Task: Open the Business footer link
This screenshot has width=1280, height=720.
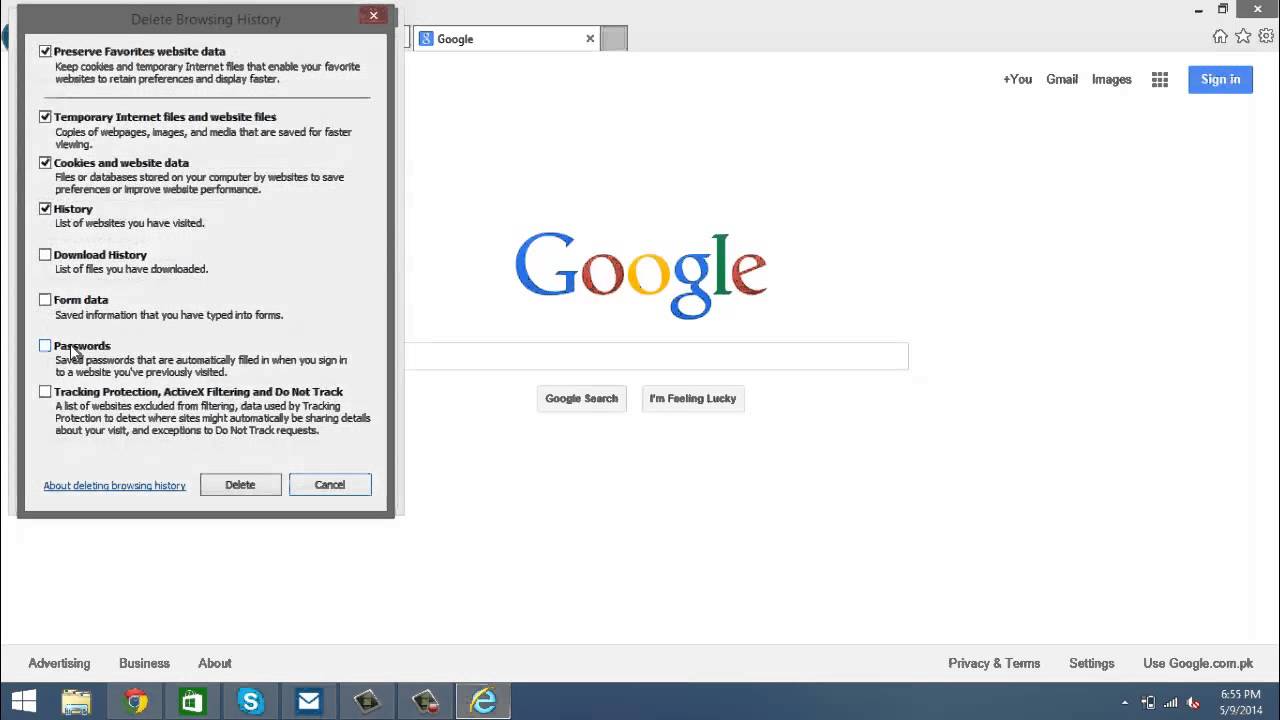Action: (144, 664)
